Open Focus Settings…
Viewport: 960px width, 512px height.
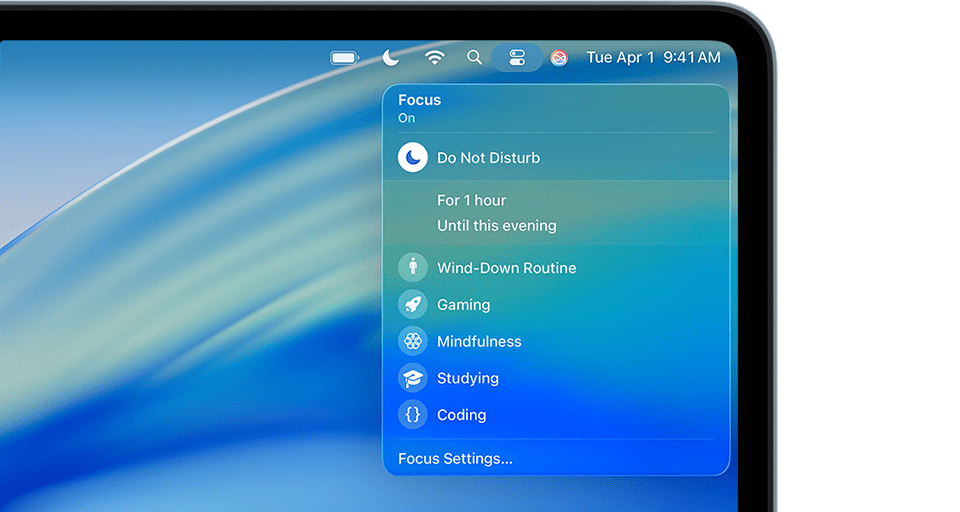pos(455,459)
